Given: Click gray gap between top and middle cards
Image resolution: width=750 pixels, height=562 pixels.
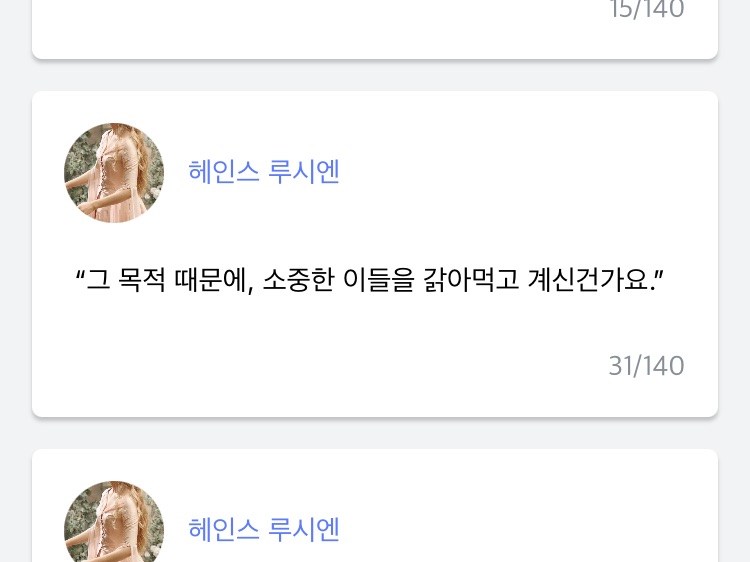Looking at the screenshot, I should pyautogui.click(x=375, y=75).
